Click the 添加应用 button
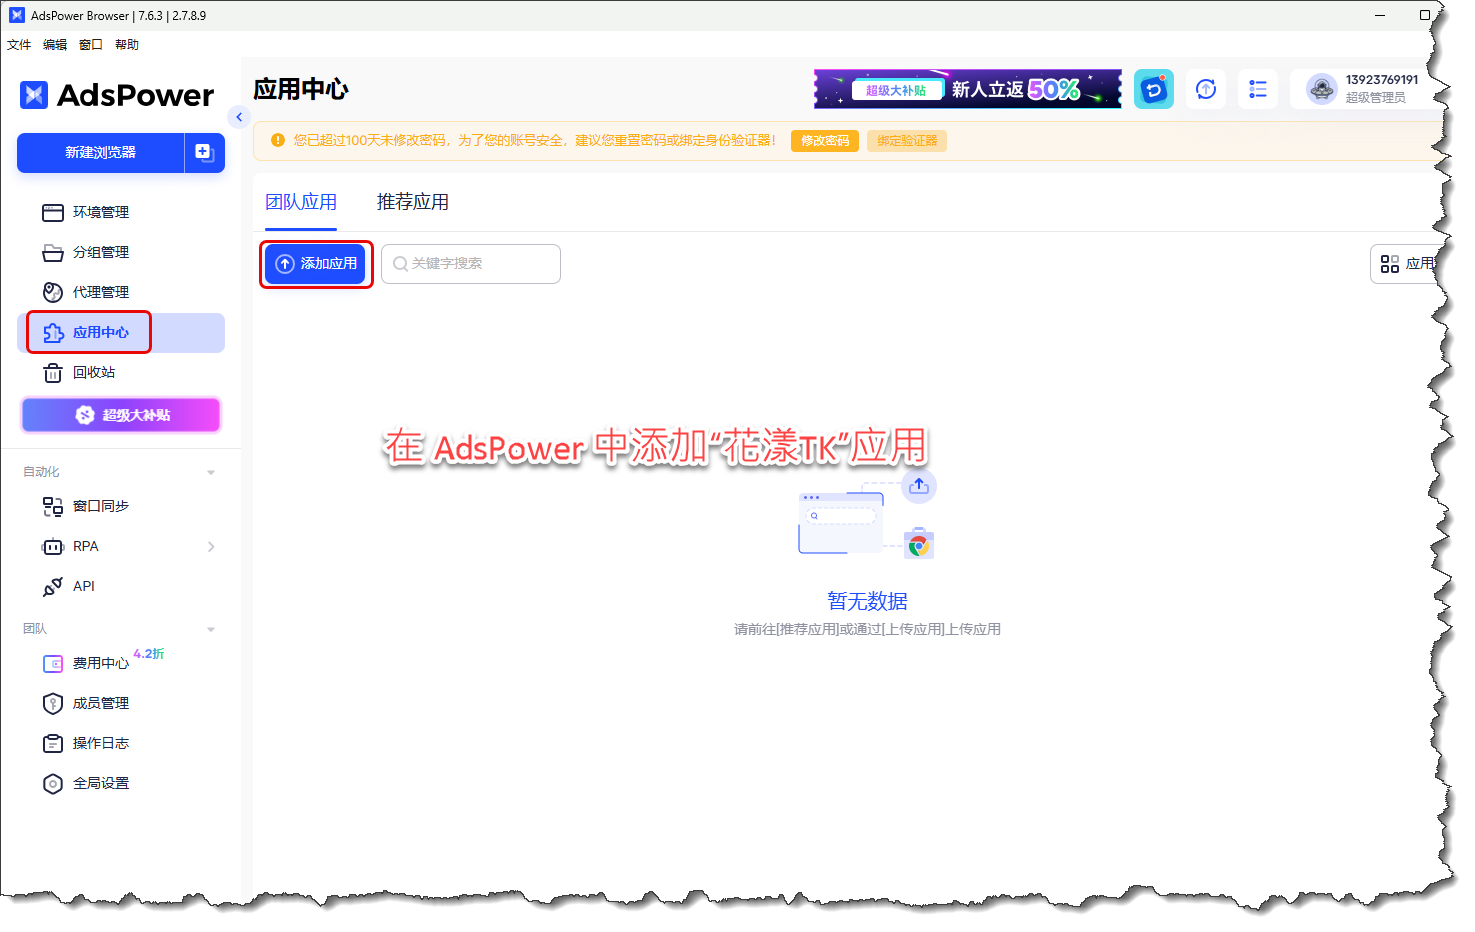This screenshot has width=1475, height=932. 316,264
